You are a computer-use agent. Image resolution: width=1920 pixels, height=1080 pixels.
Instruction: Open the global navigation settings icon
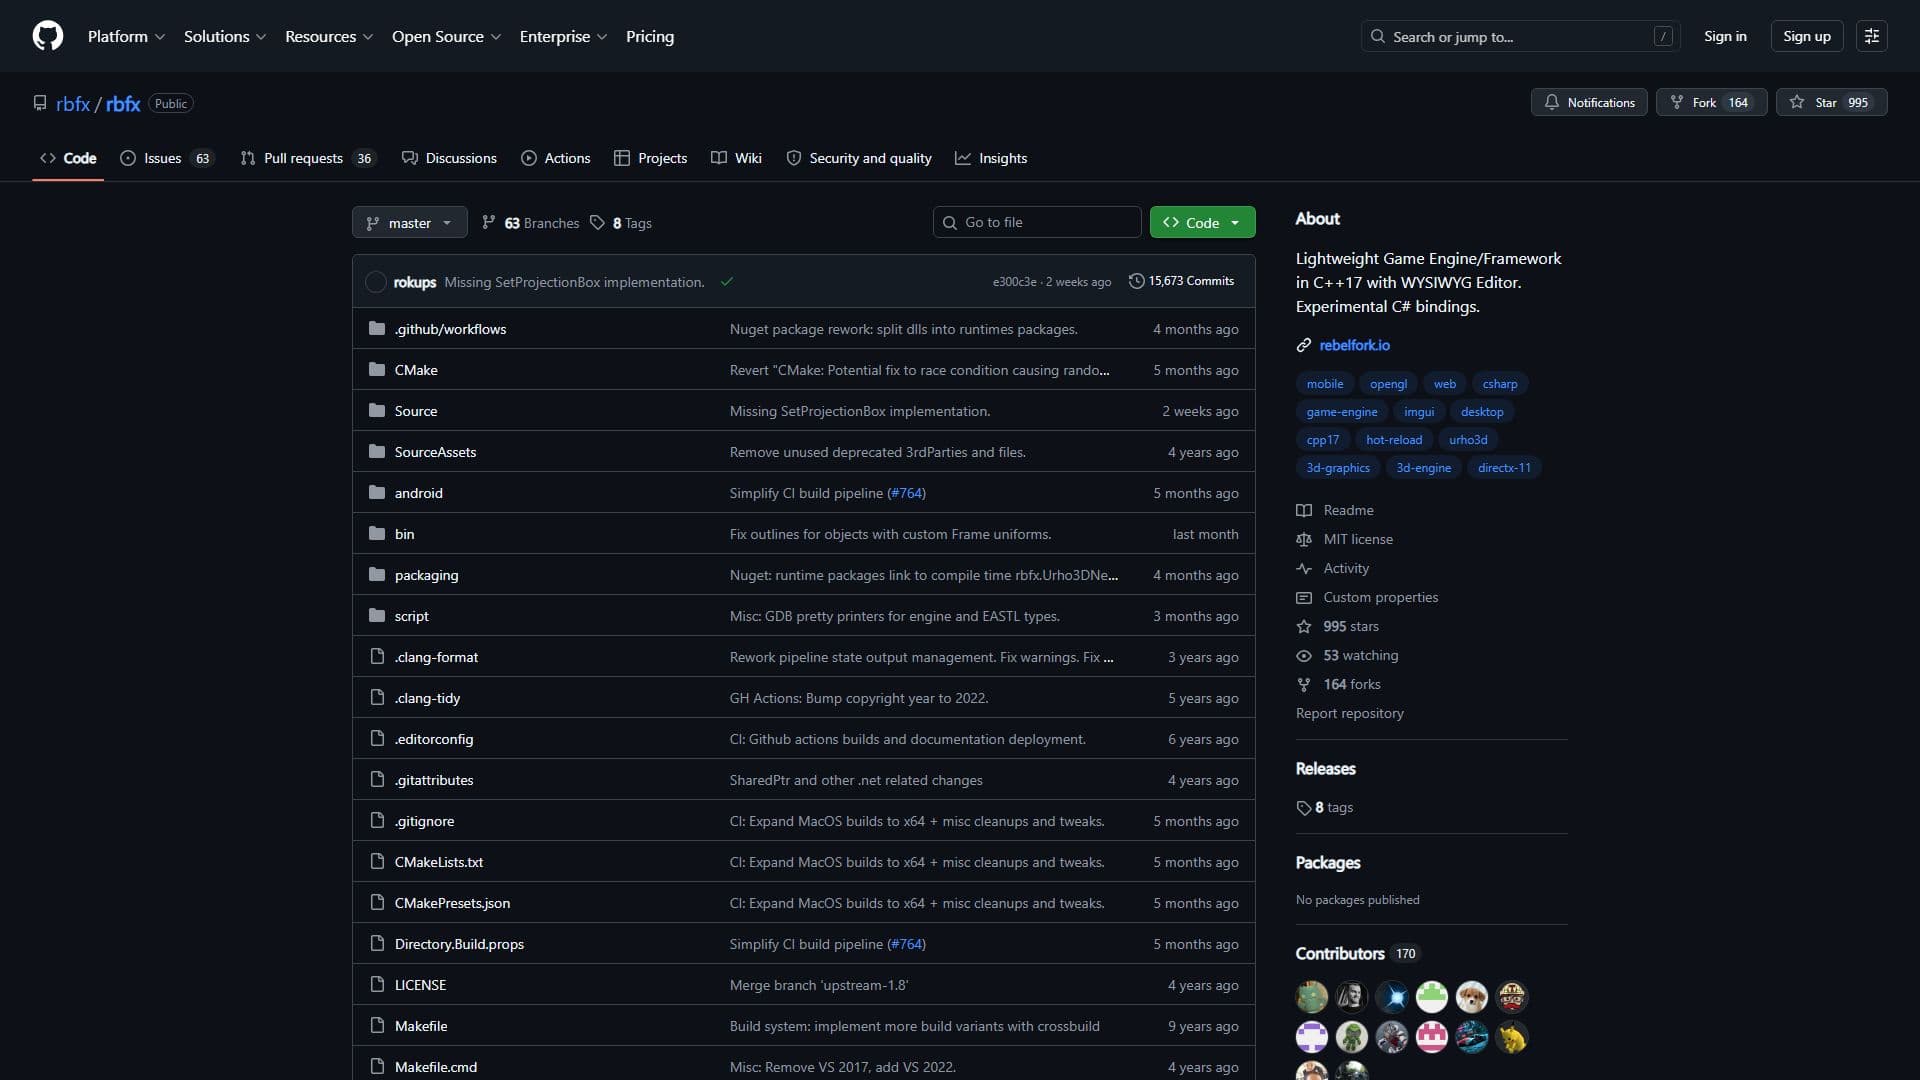pos(1872,36)
